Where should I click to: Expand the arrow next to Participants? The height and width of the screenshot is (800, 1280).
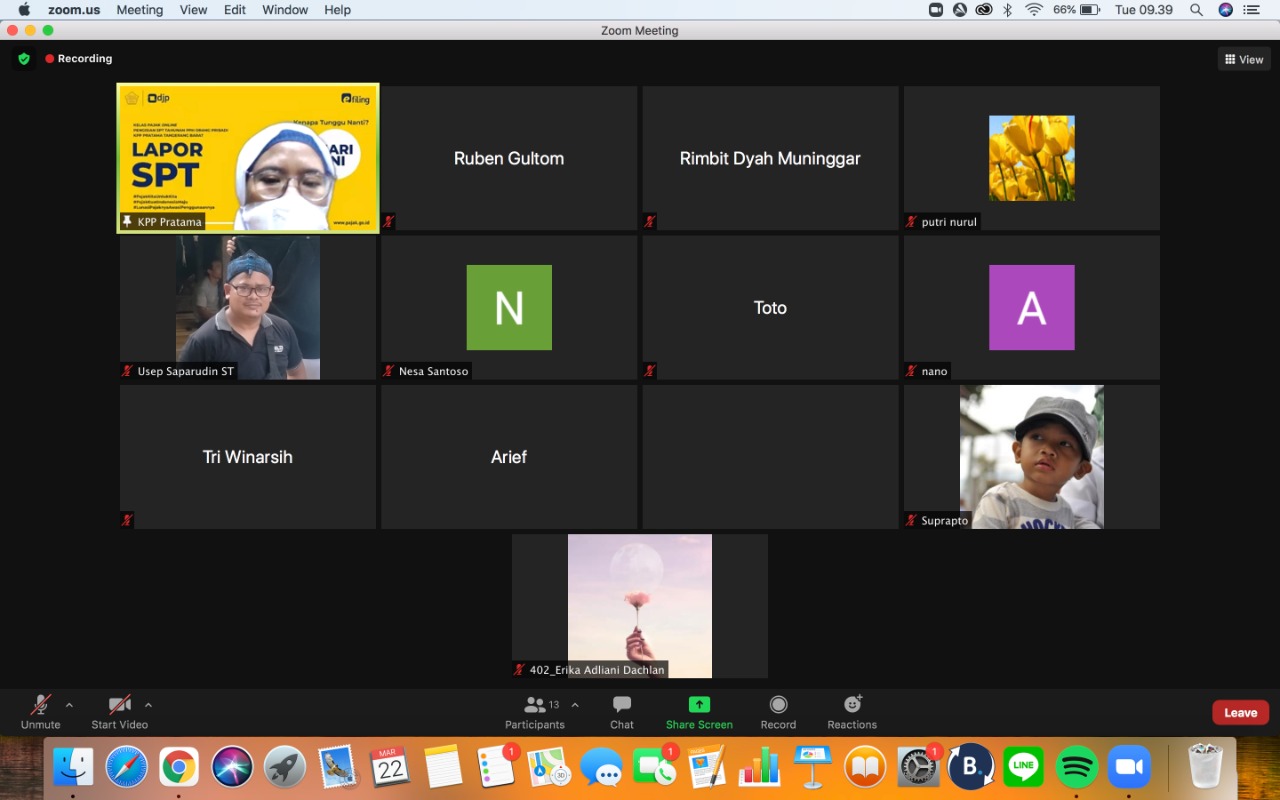(x=575, y=704)
